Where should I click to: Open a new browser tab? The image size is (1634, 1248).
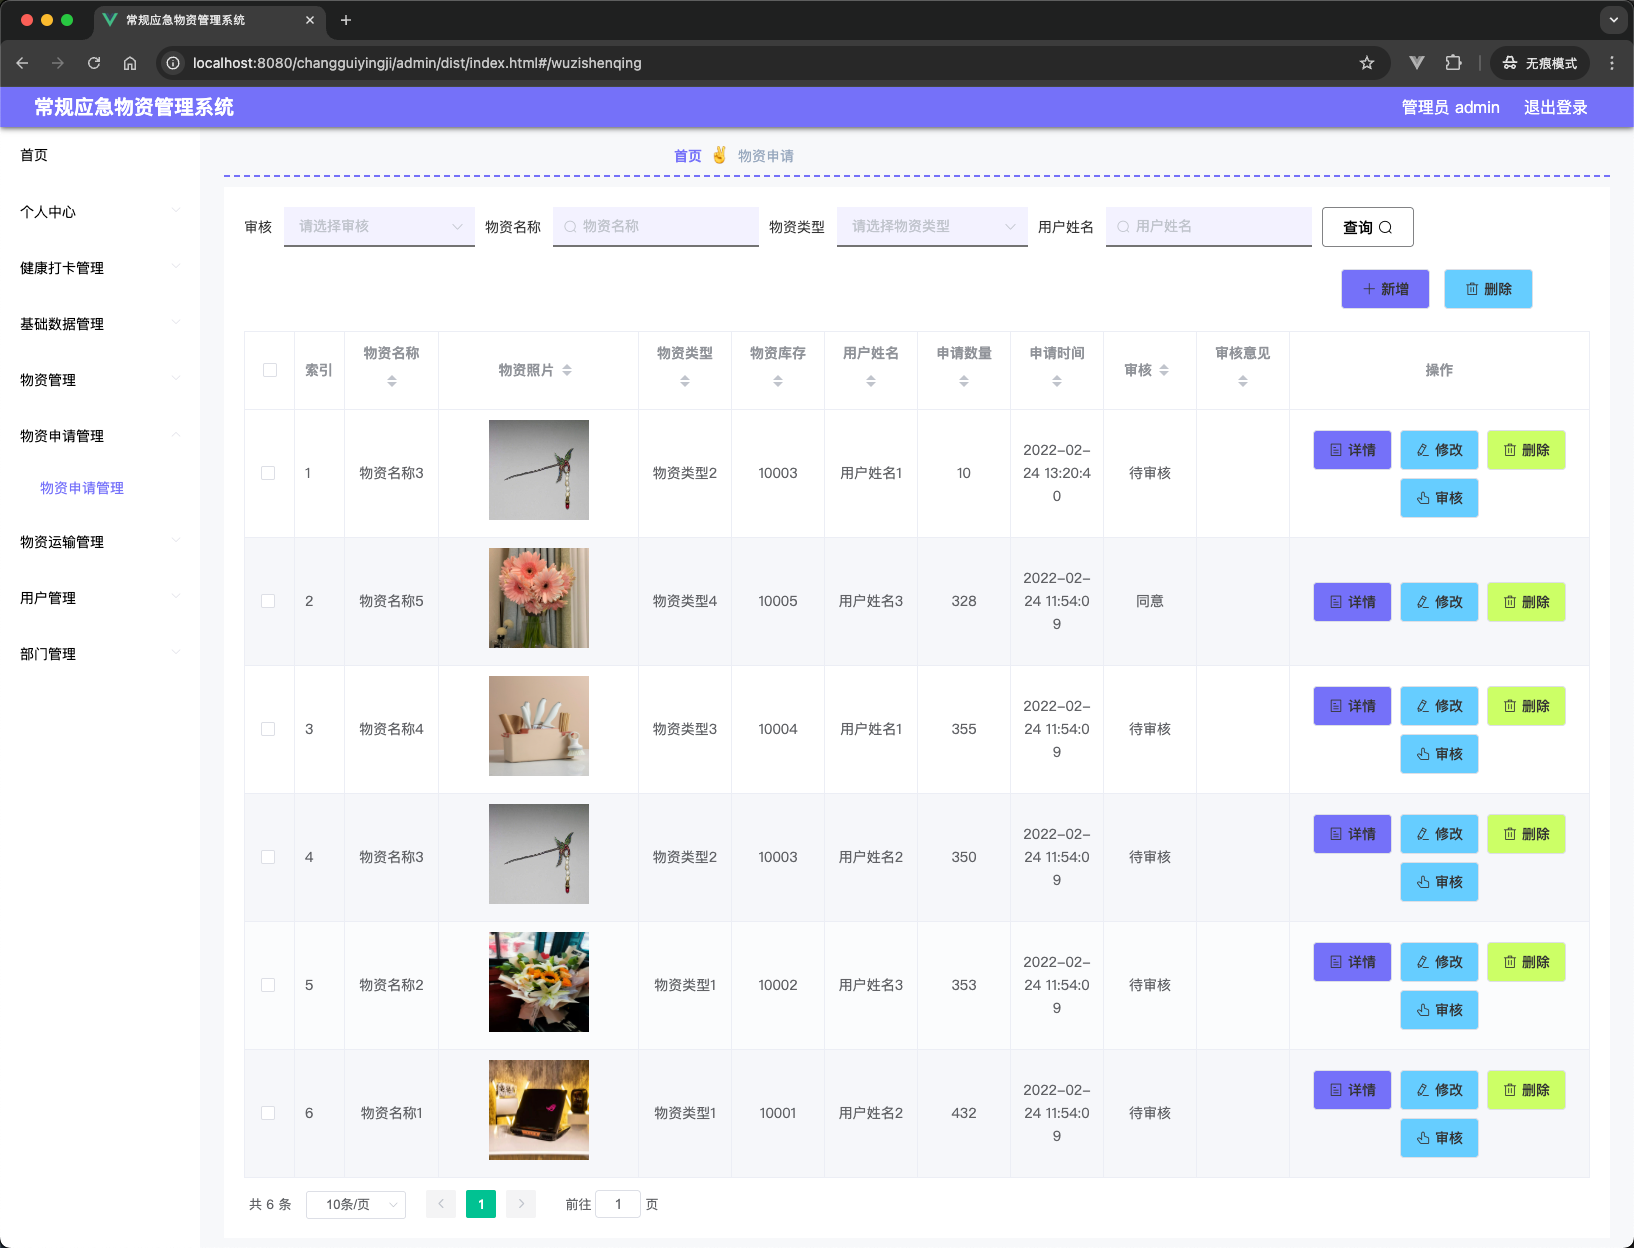[346, 20]
